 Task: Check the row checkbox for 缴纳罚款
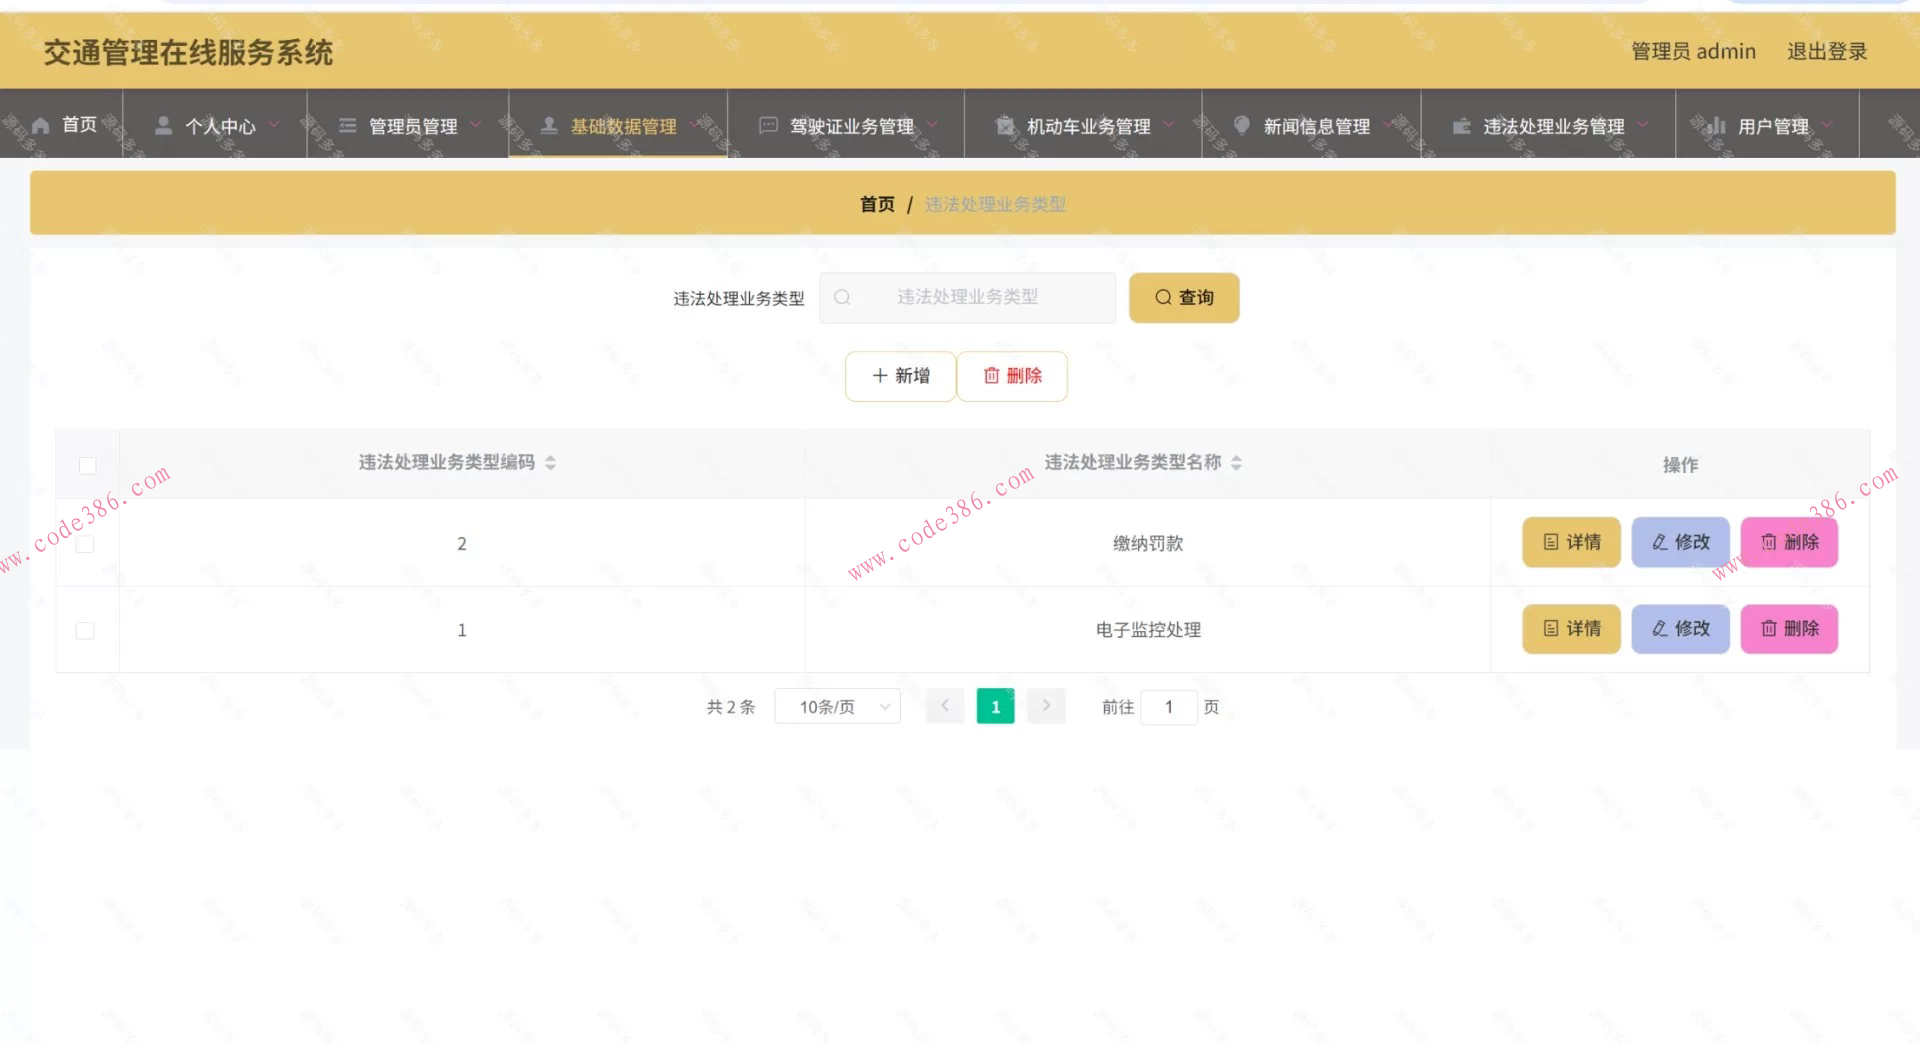[x=85, y=543]
